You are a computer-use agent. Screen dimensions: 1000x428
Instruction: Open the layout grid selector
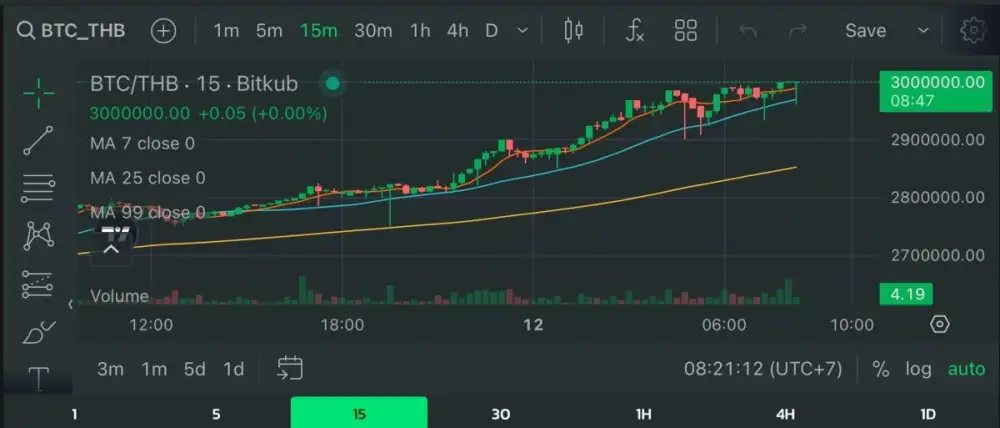click(x=686, y=30)
